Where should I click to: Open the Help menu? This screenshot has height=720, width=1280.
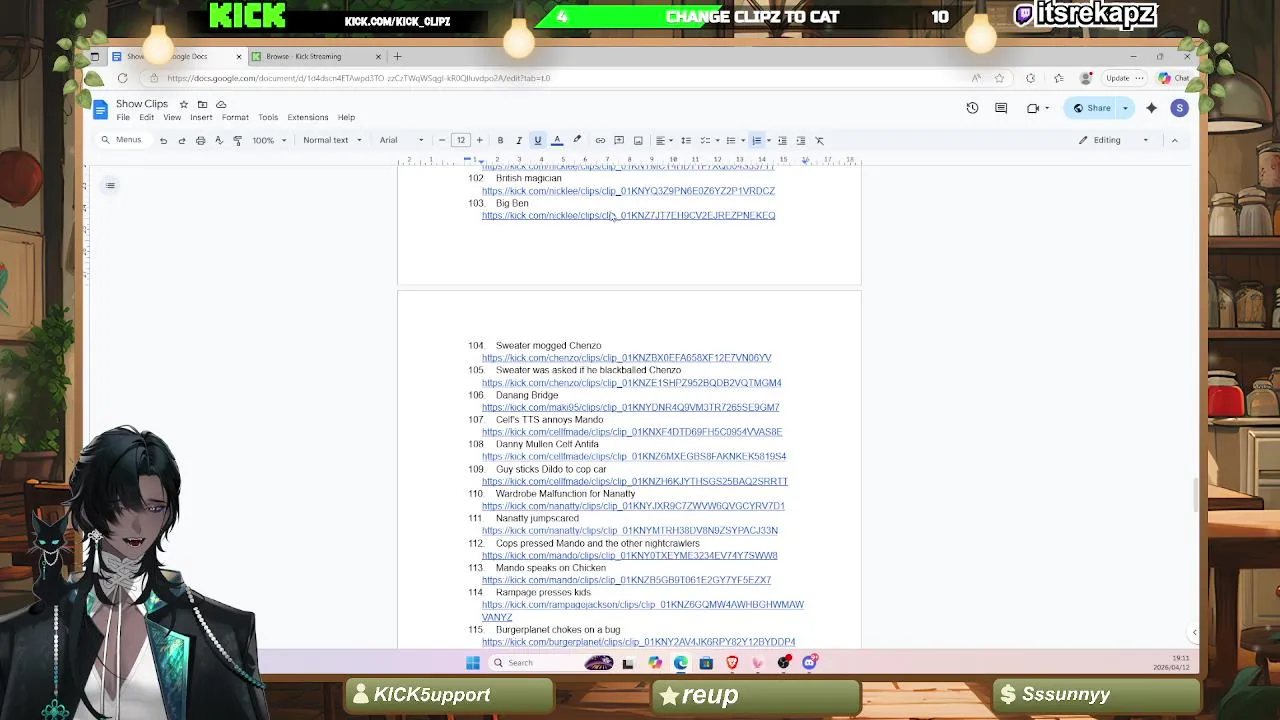[346, 117]
